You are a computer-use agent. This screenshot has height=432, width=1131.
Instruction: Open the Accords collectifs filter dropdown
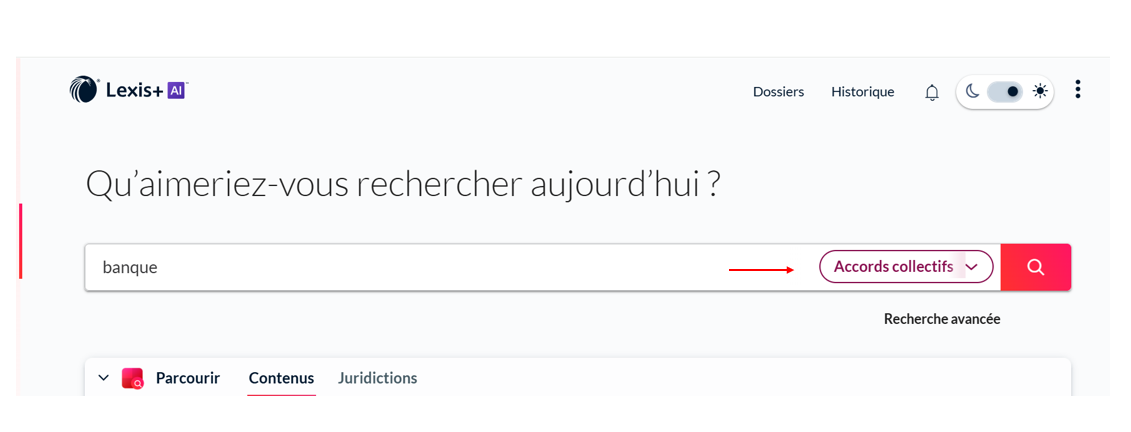[893, 267]
